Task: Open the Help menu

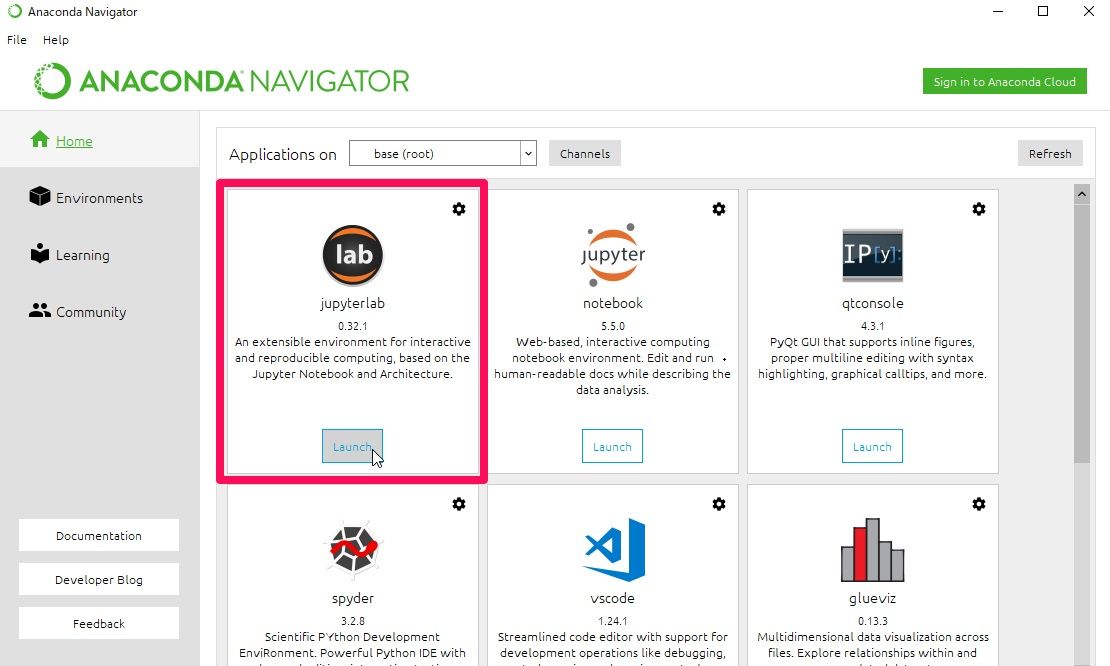Action: point(56,40)
